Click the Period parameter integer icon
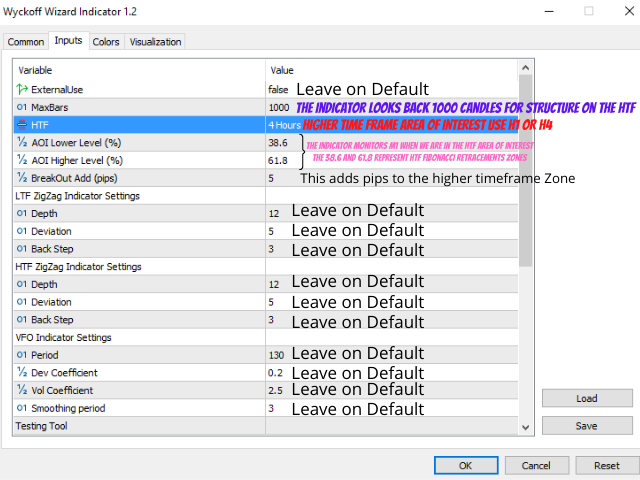 point(22,355)
